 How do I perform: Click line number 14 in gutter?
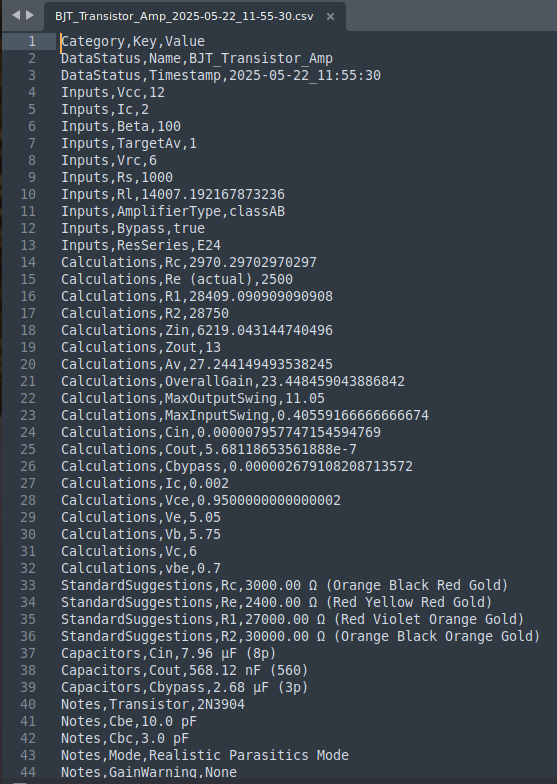(28, 262)
